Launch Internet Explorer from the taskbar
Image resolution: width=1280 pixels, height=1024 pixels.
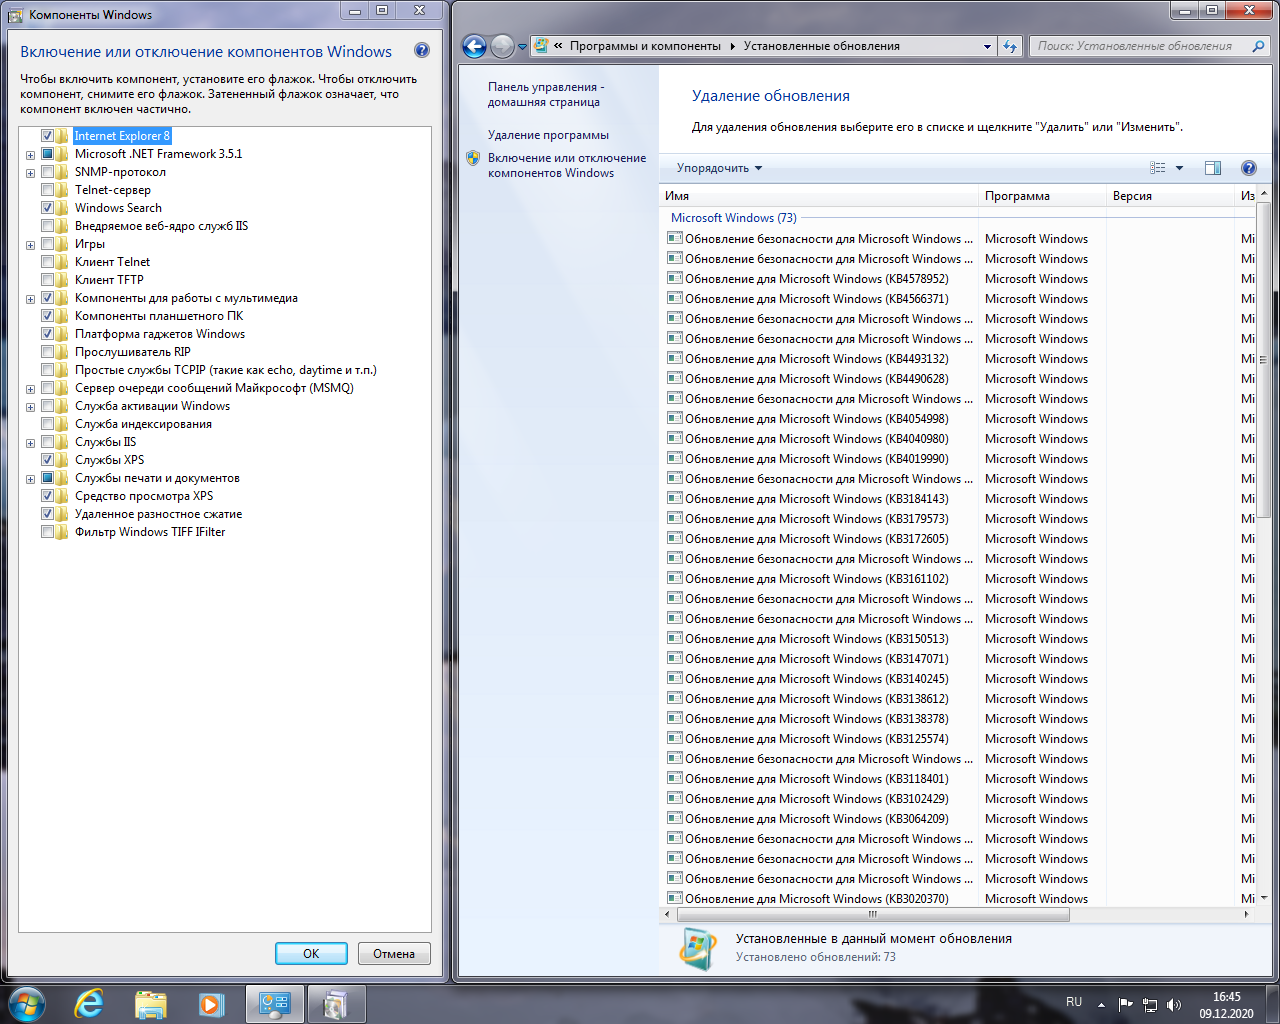90,1004
